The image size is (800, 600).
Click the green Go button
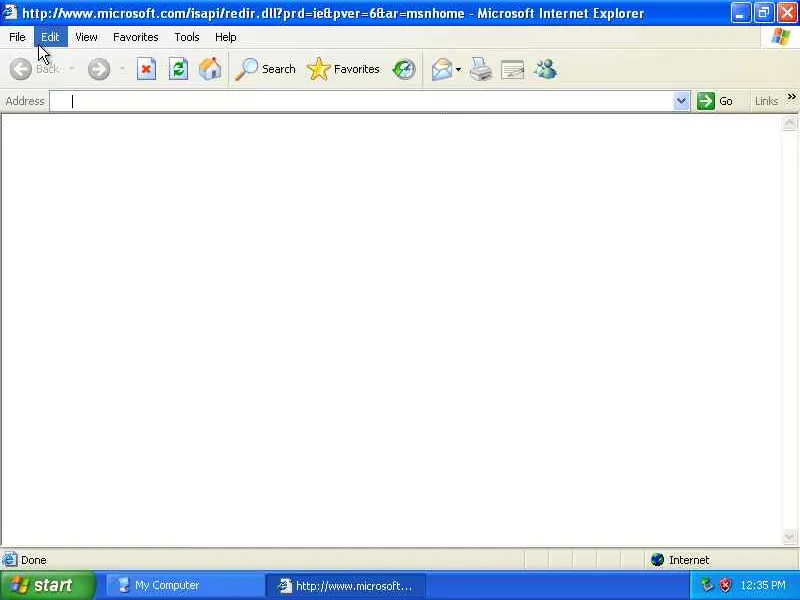click(715, 101)
